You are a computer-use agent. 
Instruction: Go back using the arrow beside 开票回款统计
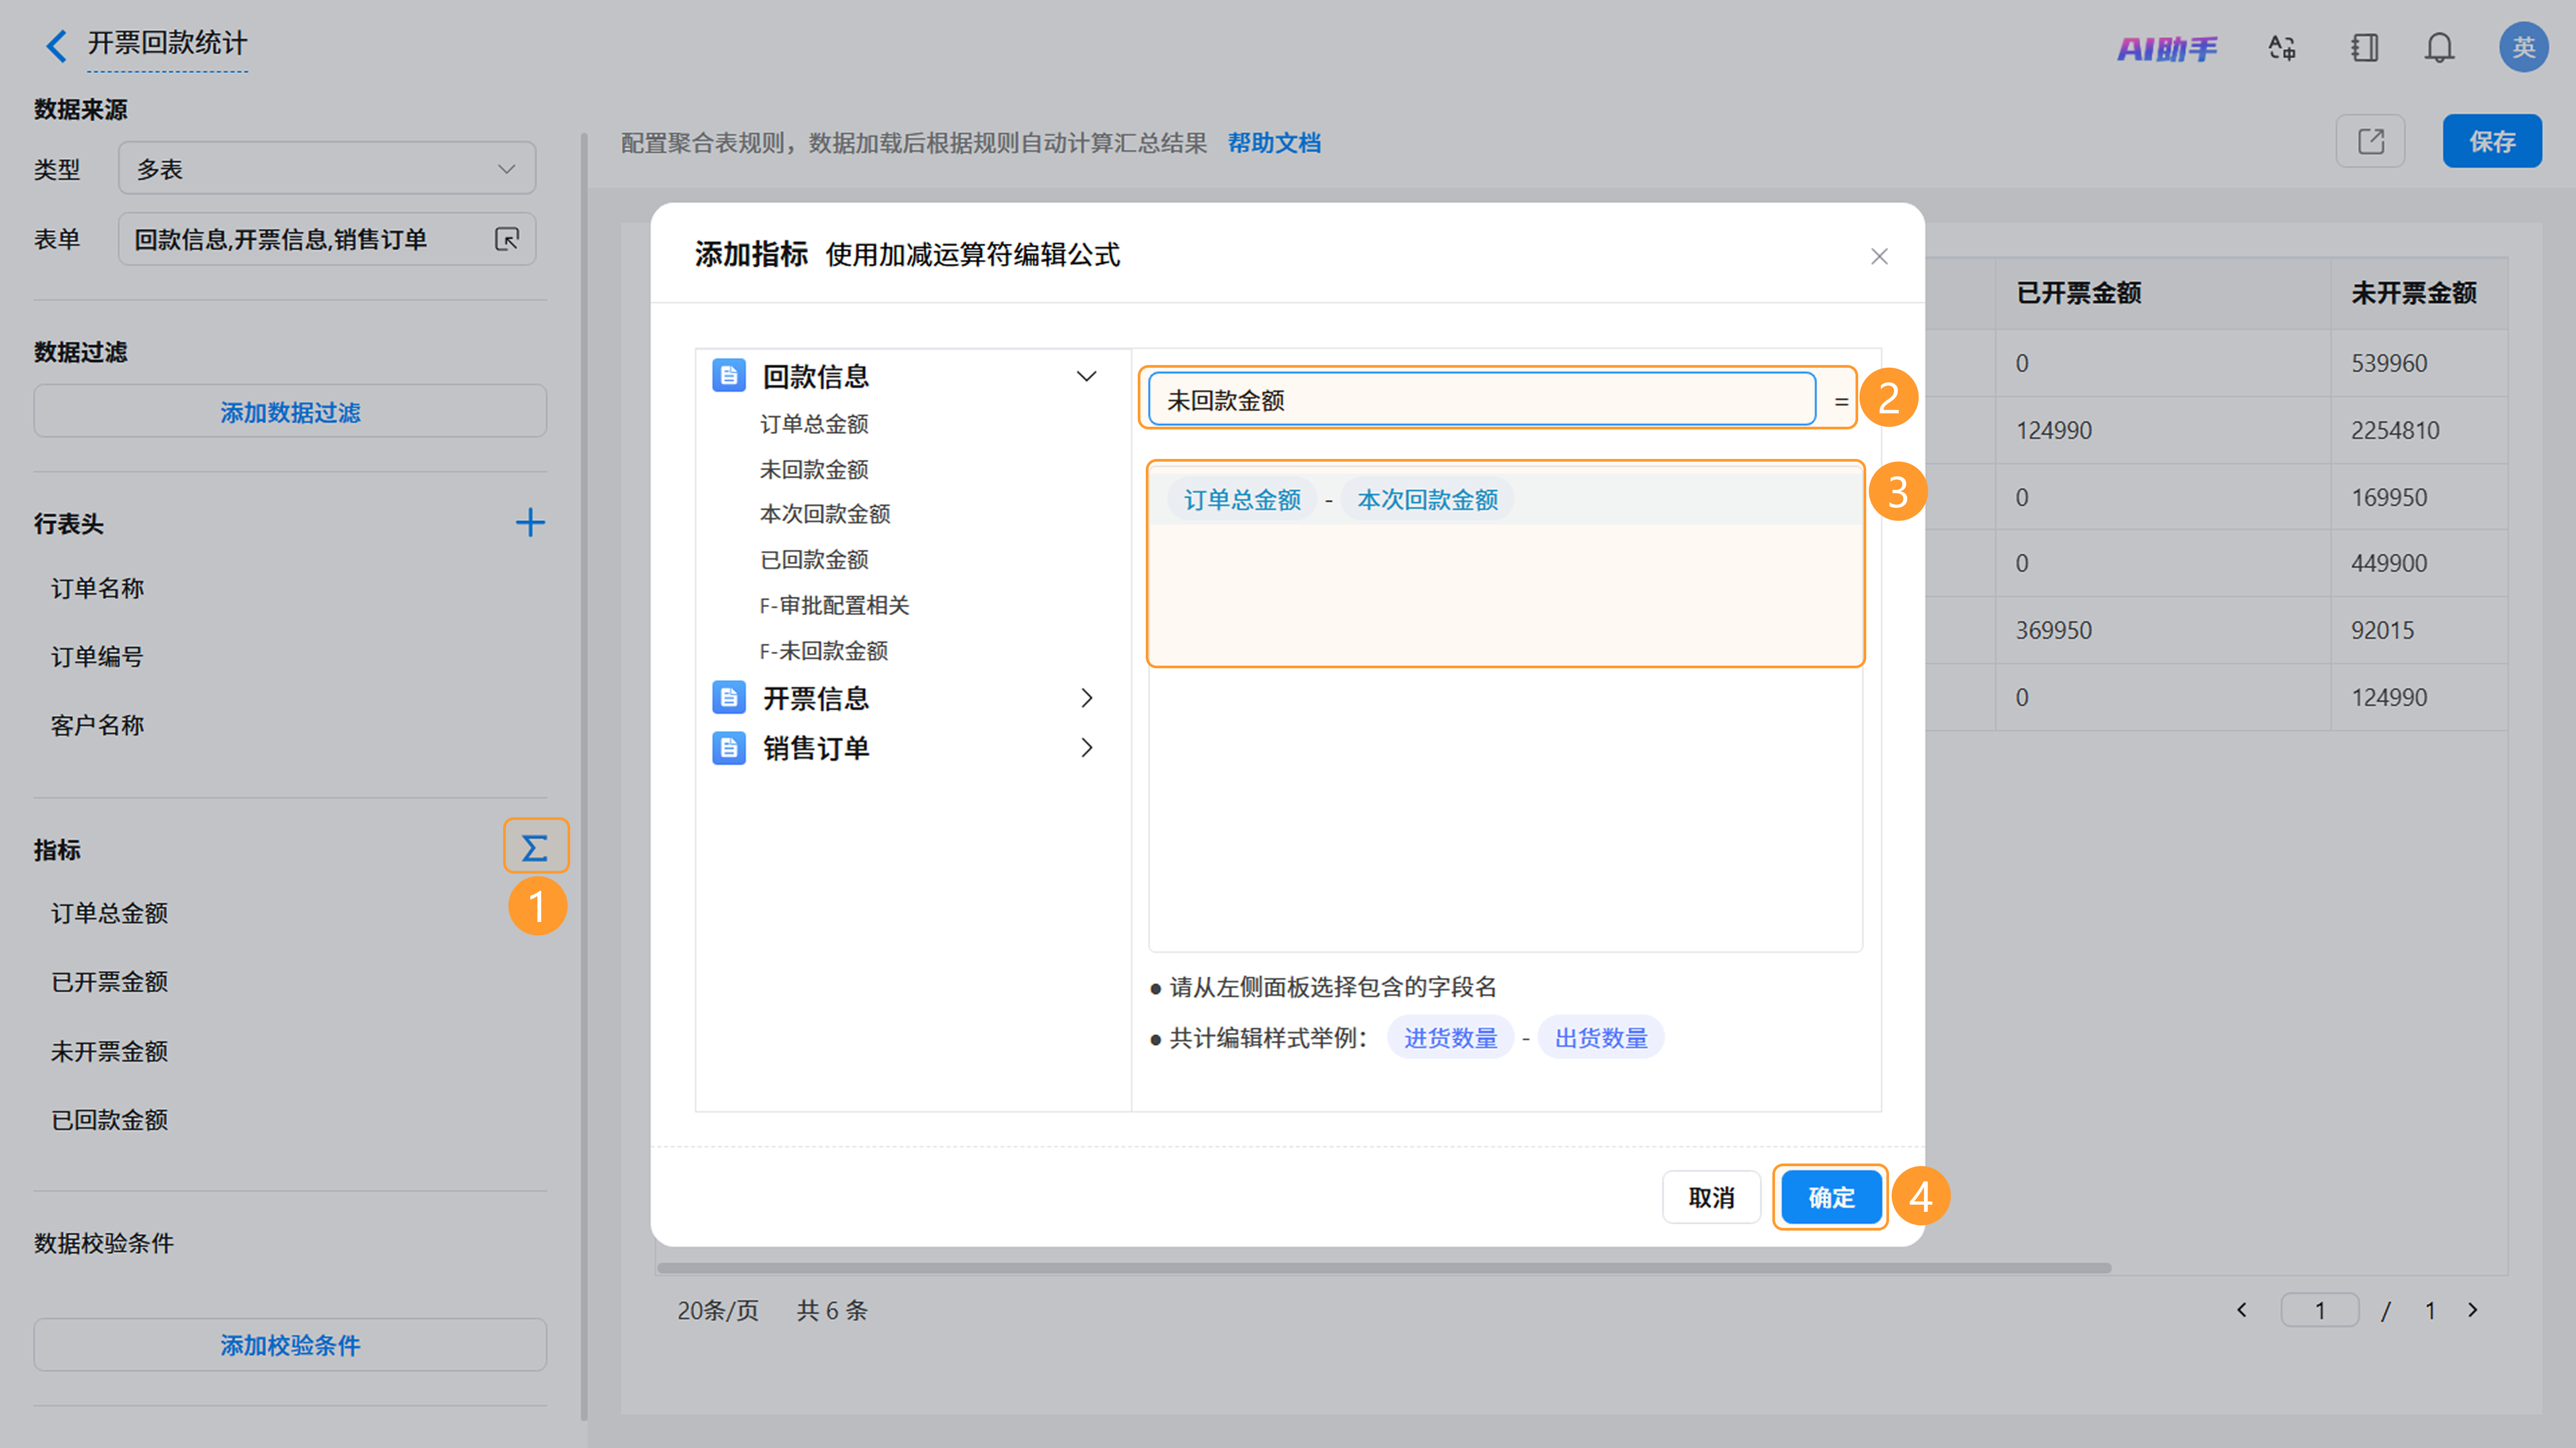[57, 45]
